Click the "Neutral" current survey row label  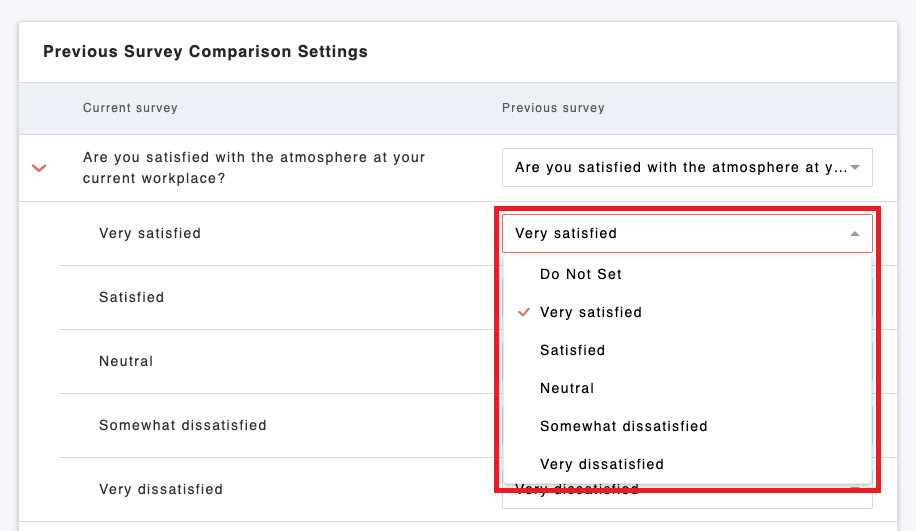pyautogui.click(x=126, y=362)
